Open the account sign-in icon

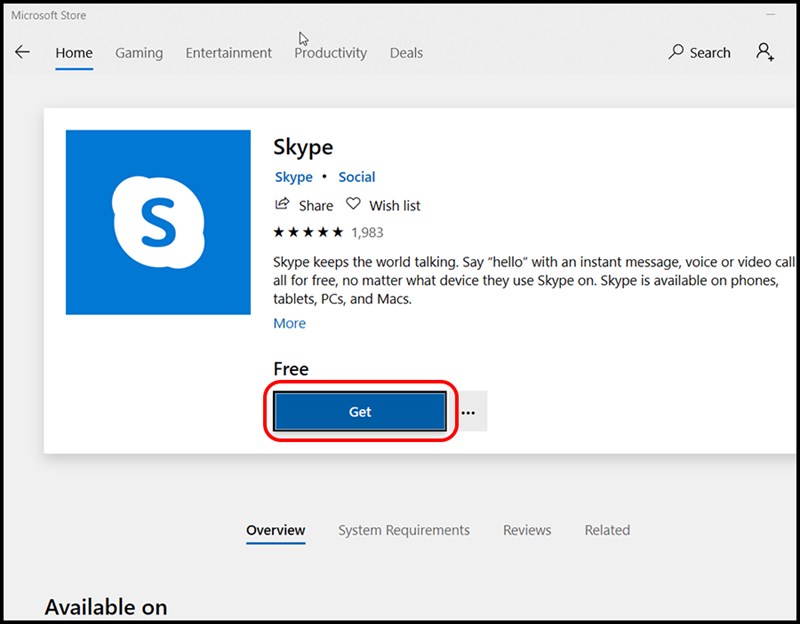point(765,52)
